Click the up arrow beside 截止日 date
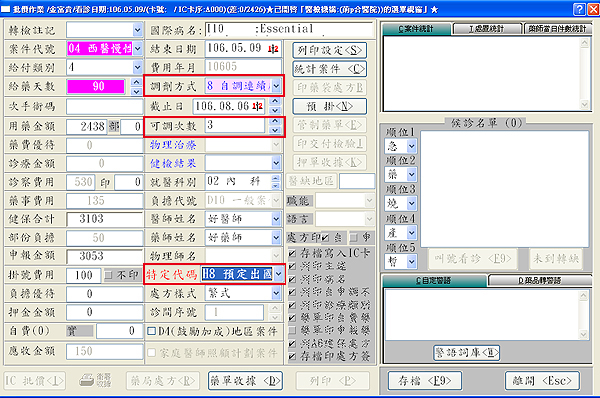This screenshot has width=600, height=398. point(274,101)
